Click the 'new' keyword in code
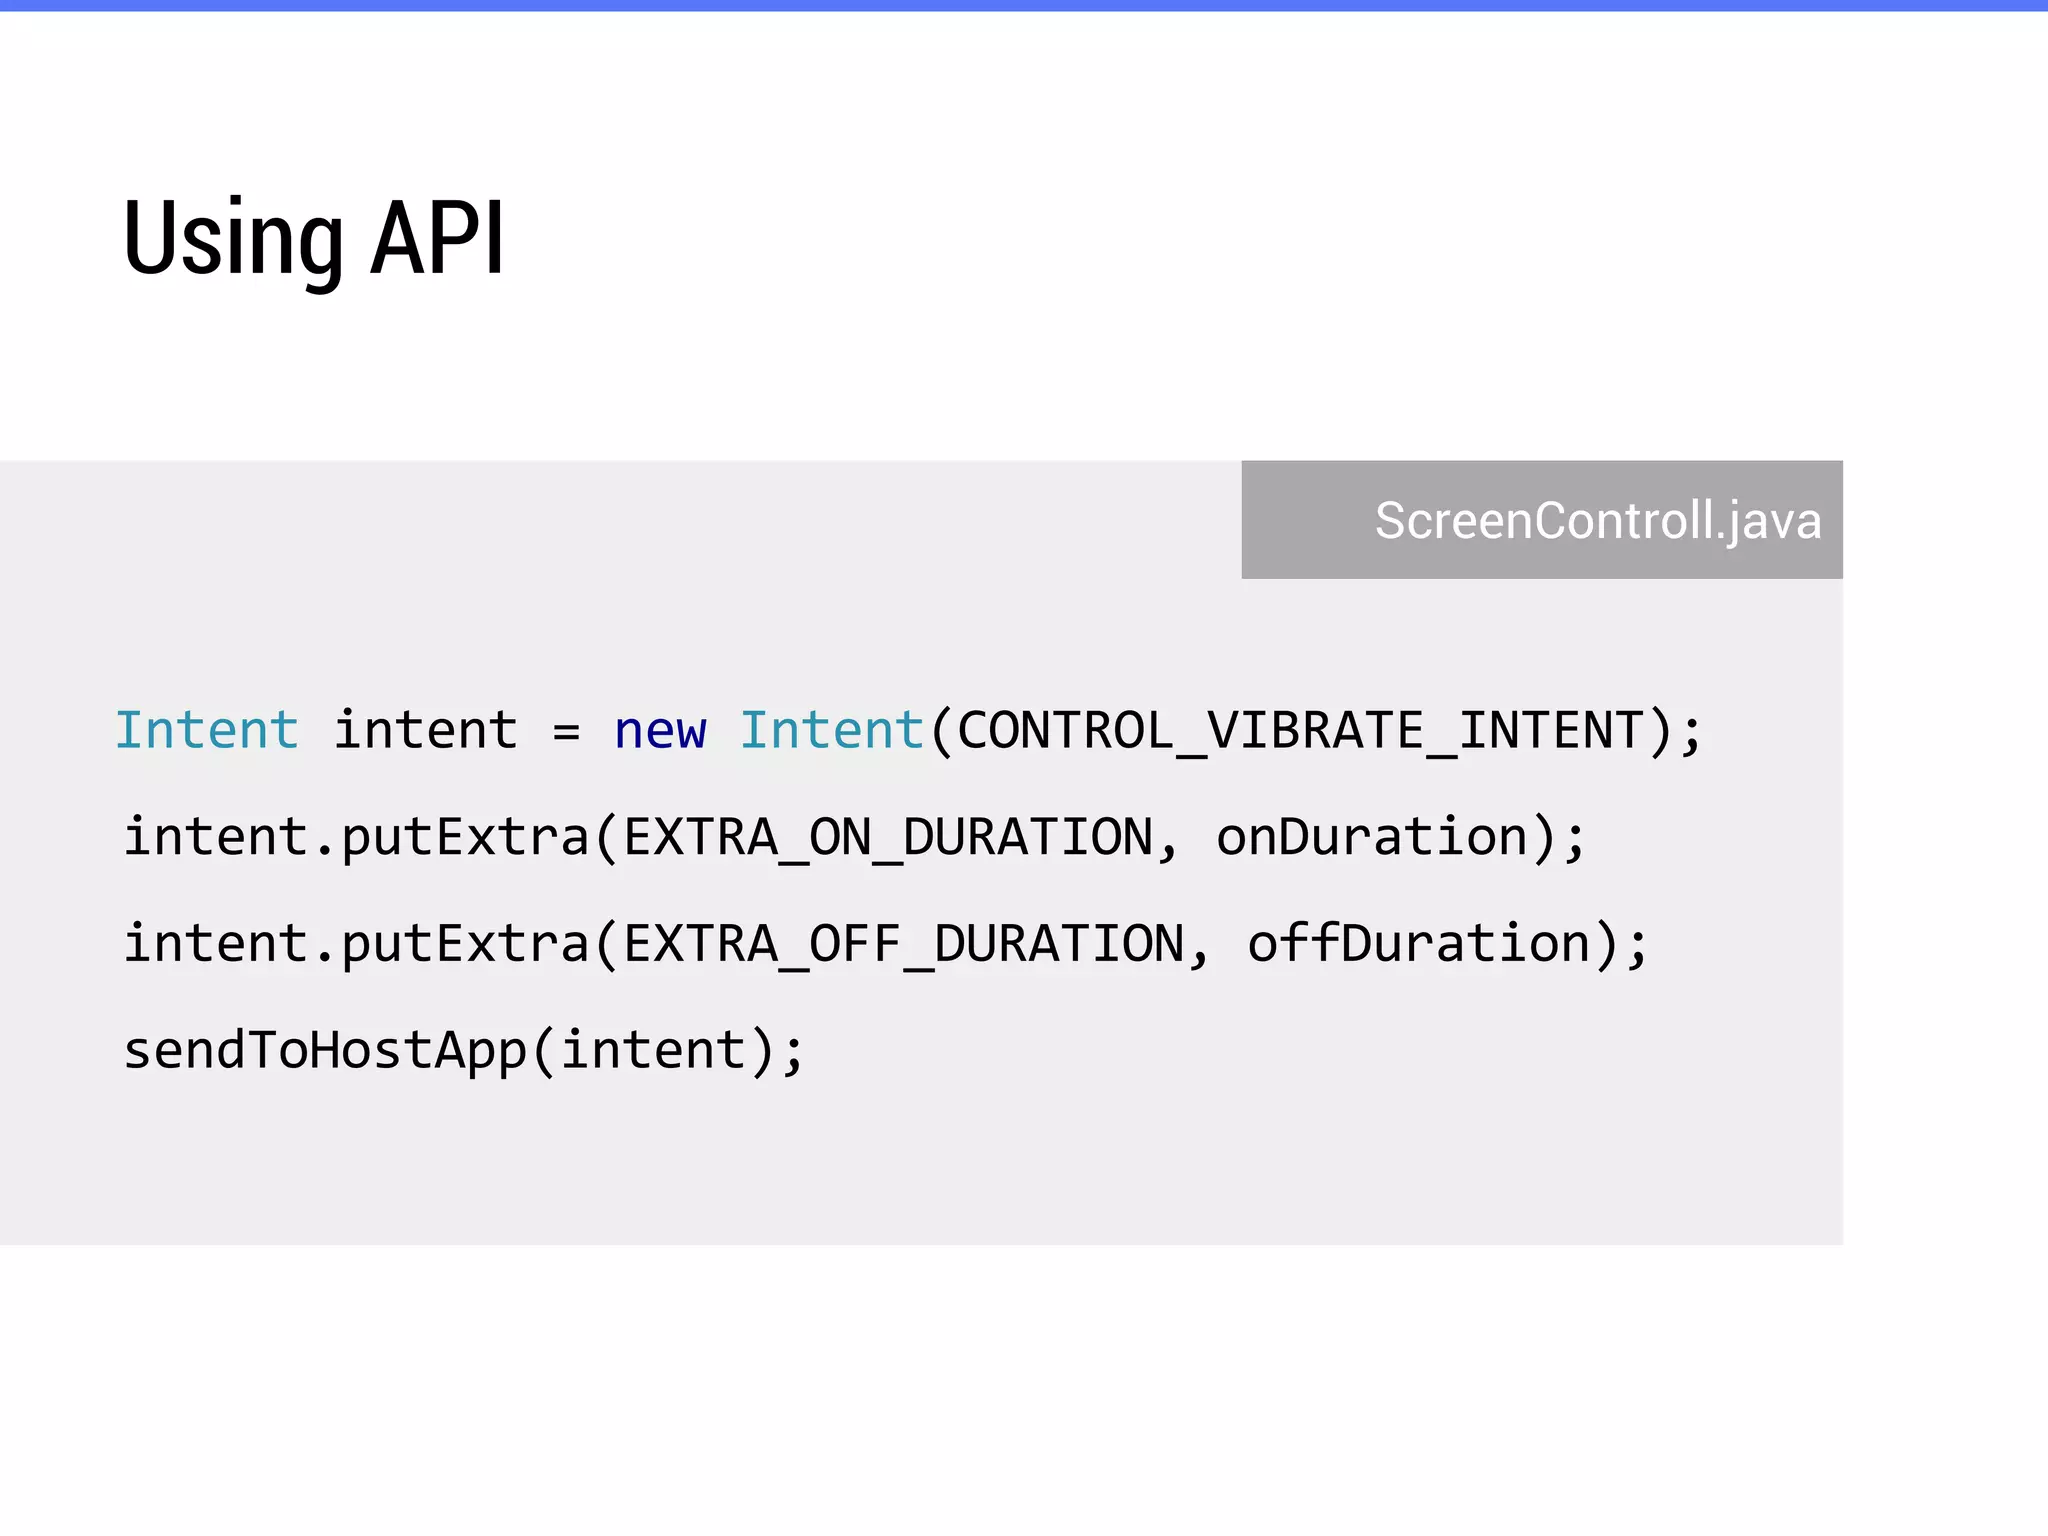Image resolution: width=2048 pixels, height=1536 pixels. tap(660, 731)
